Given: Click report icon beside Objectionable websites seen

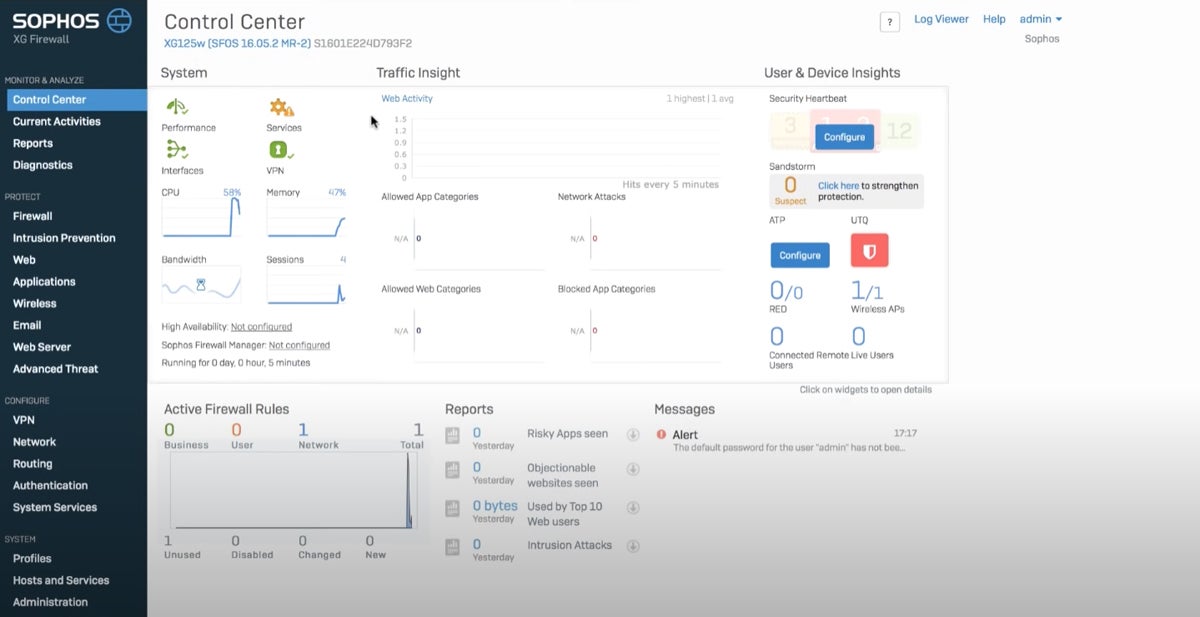Looking at the screenshot, I should tap(452, 469).
